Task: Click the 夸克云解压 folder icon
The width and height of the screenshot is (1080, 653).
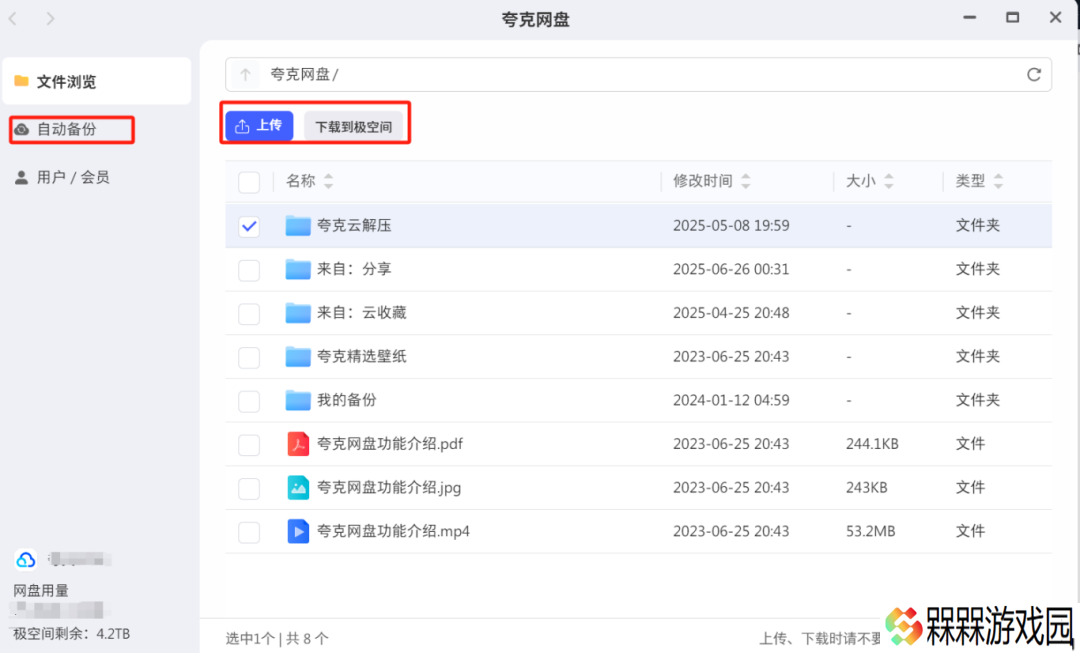Action: point(298,225)
